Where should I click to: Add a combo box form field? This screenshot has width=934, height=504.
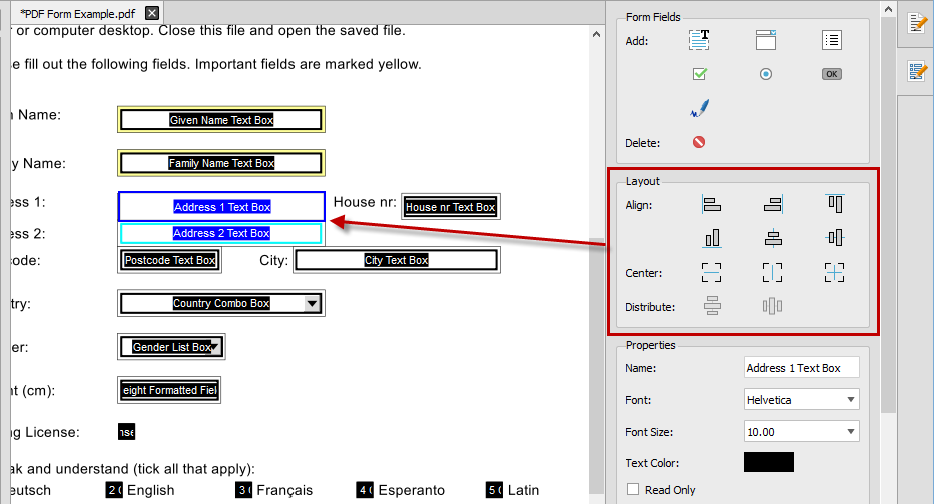(x=766, y=40)
